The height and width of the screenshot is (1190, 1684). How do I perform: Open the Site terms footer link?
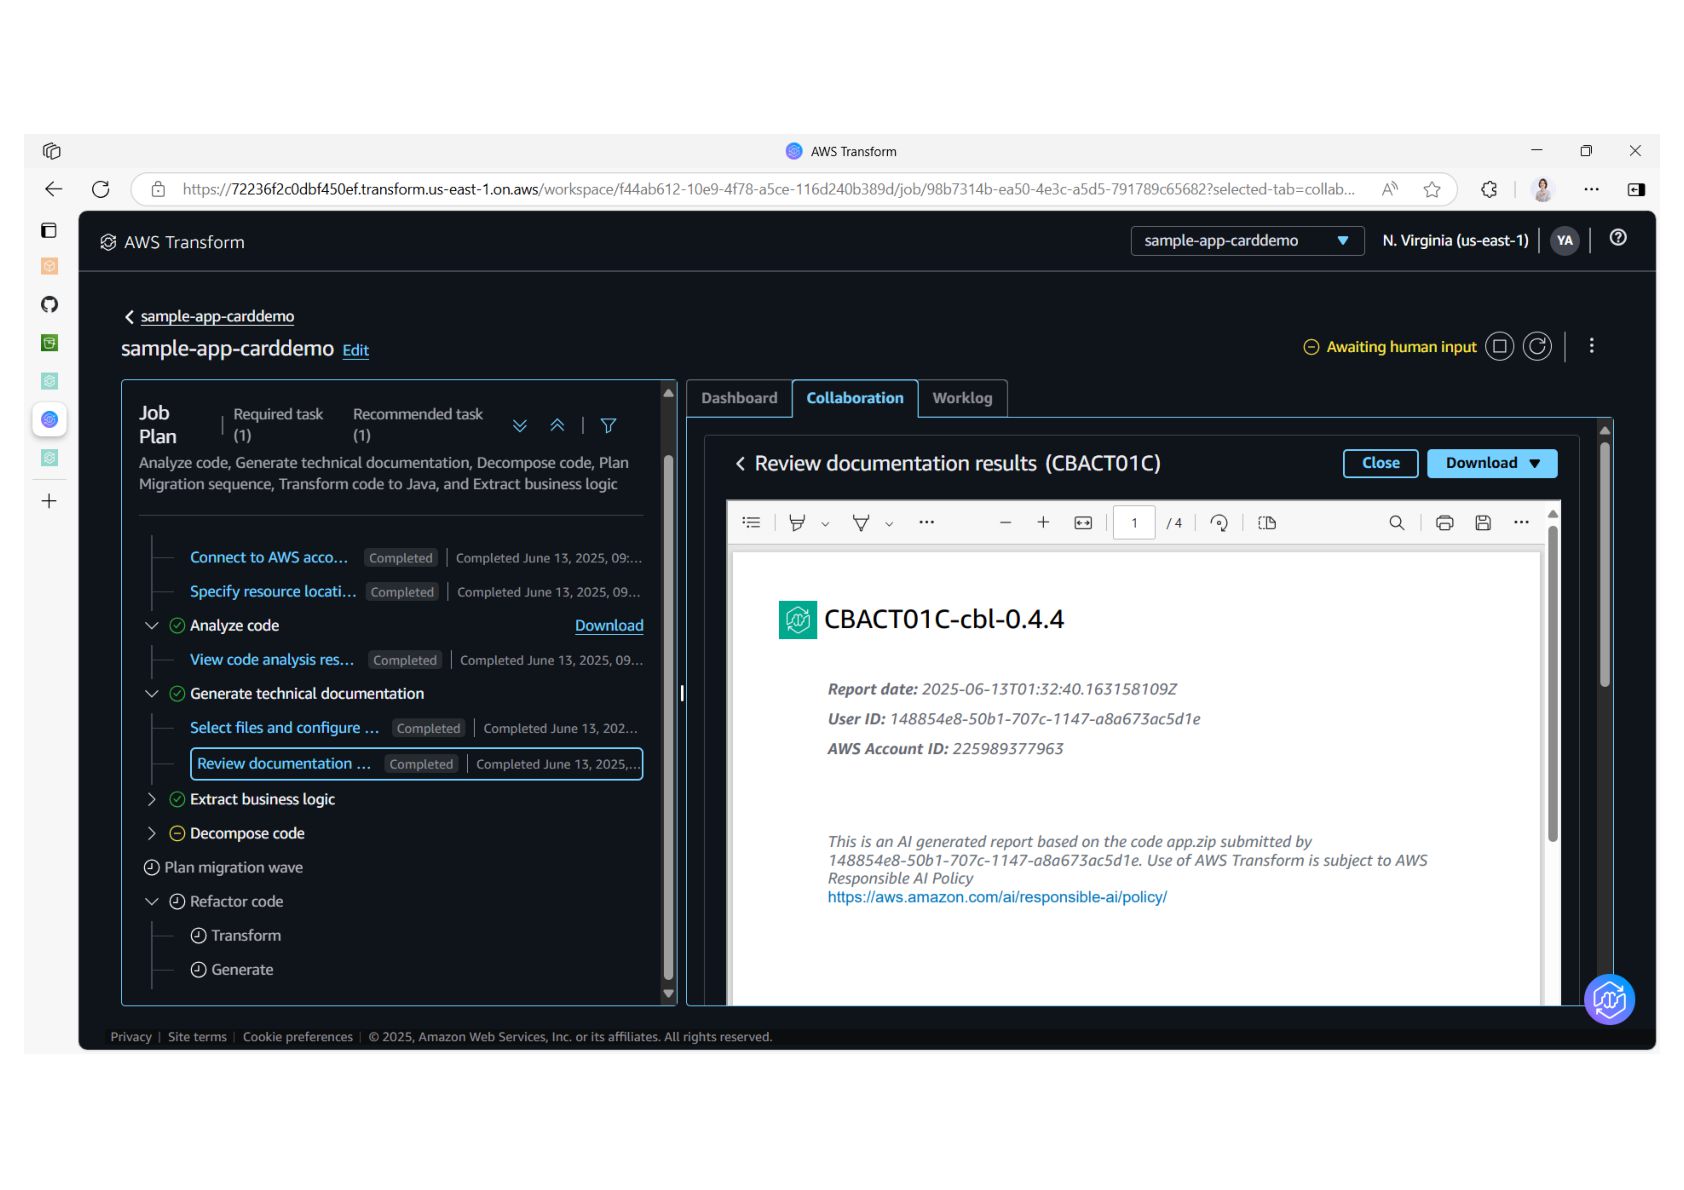tap(197, 1037)
